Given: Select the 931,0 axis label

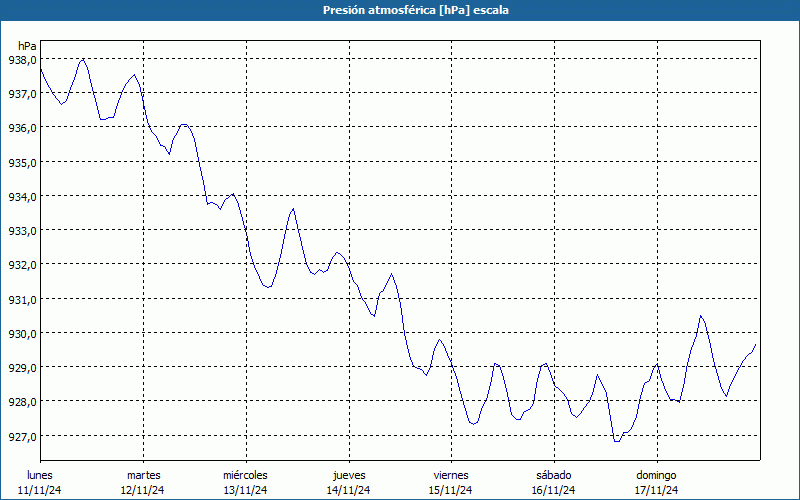Looking at the screenshot, I should tap(22, 300).
